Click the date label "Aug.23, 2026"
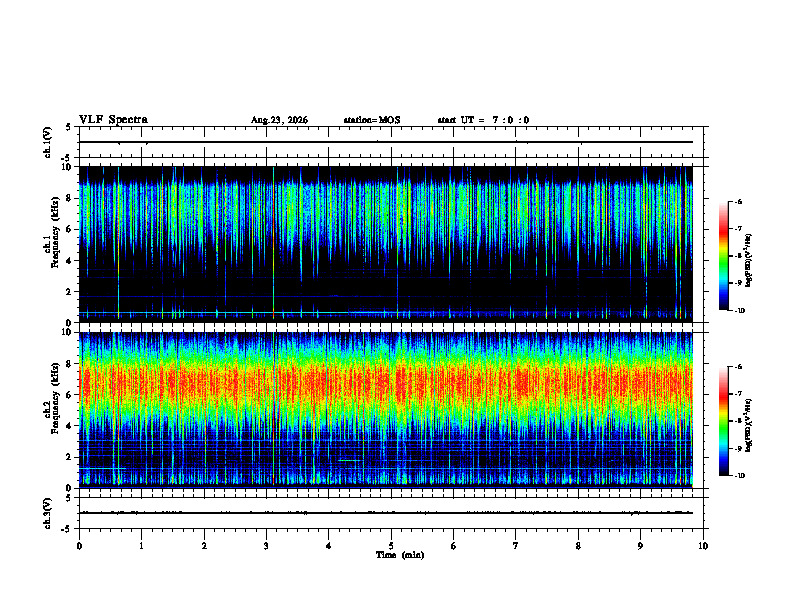Image resolution: width=792 pixels, height=612 pixels. [279, 120]
